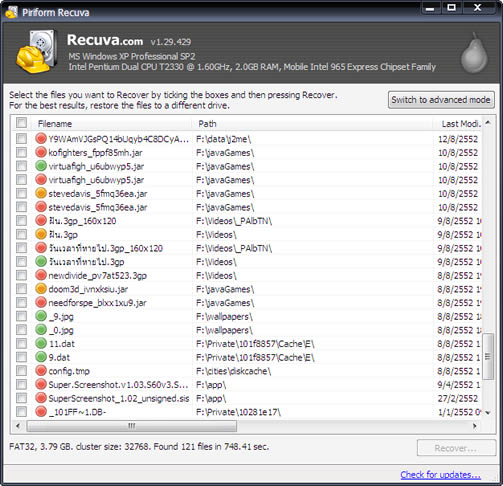The width and height of the screenshot is (503, 486).
Task: Click the green status icon for _0.jpg
Action: pos(41,330)
